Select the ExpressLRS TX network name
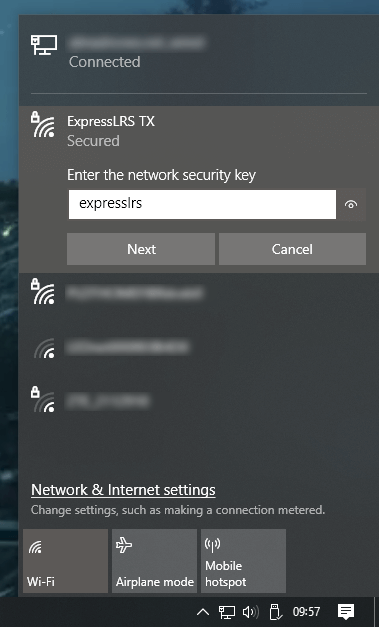 point(111,121)
